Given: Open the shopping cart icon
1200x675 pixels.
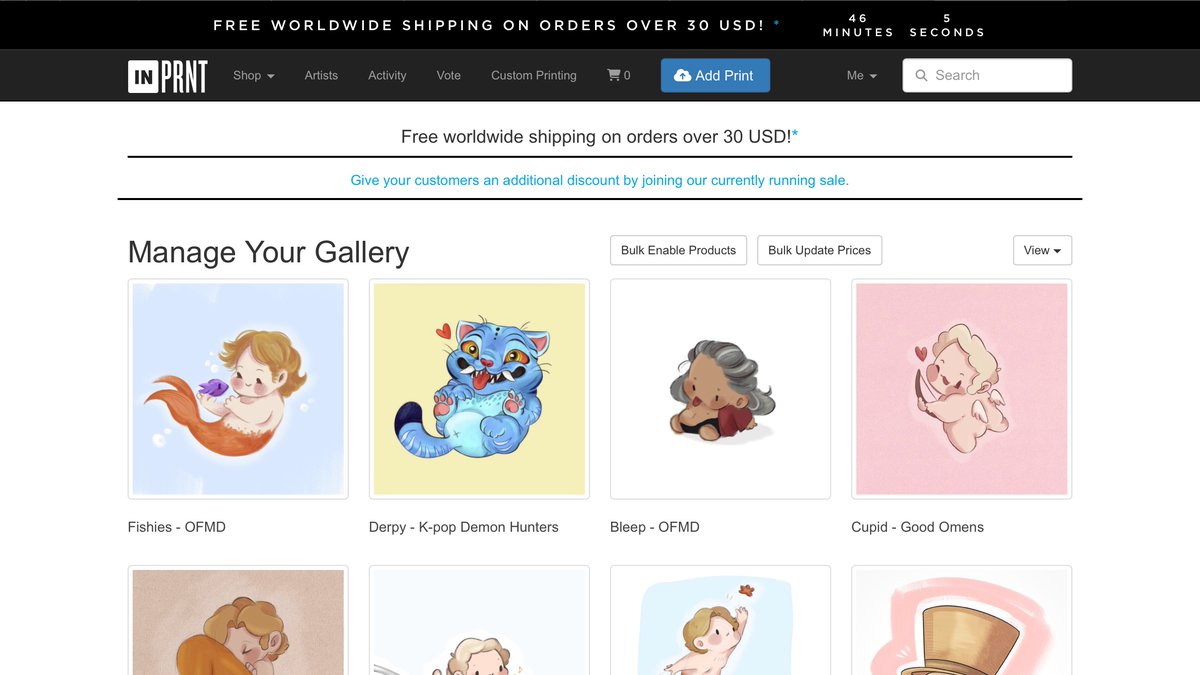Looking at the screenshot, I should [x=614, y=75].
